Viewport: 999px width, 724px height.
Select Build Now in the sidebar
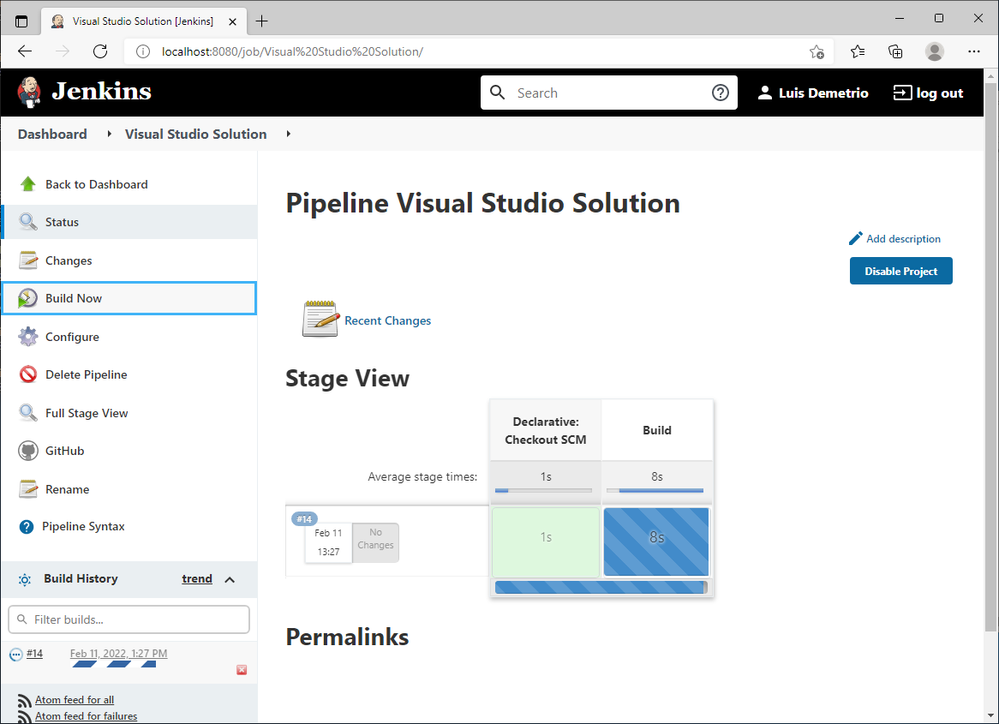click(130, 298)
